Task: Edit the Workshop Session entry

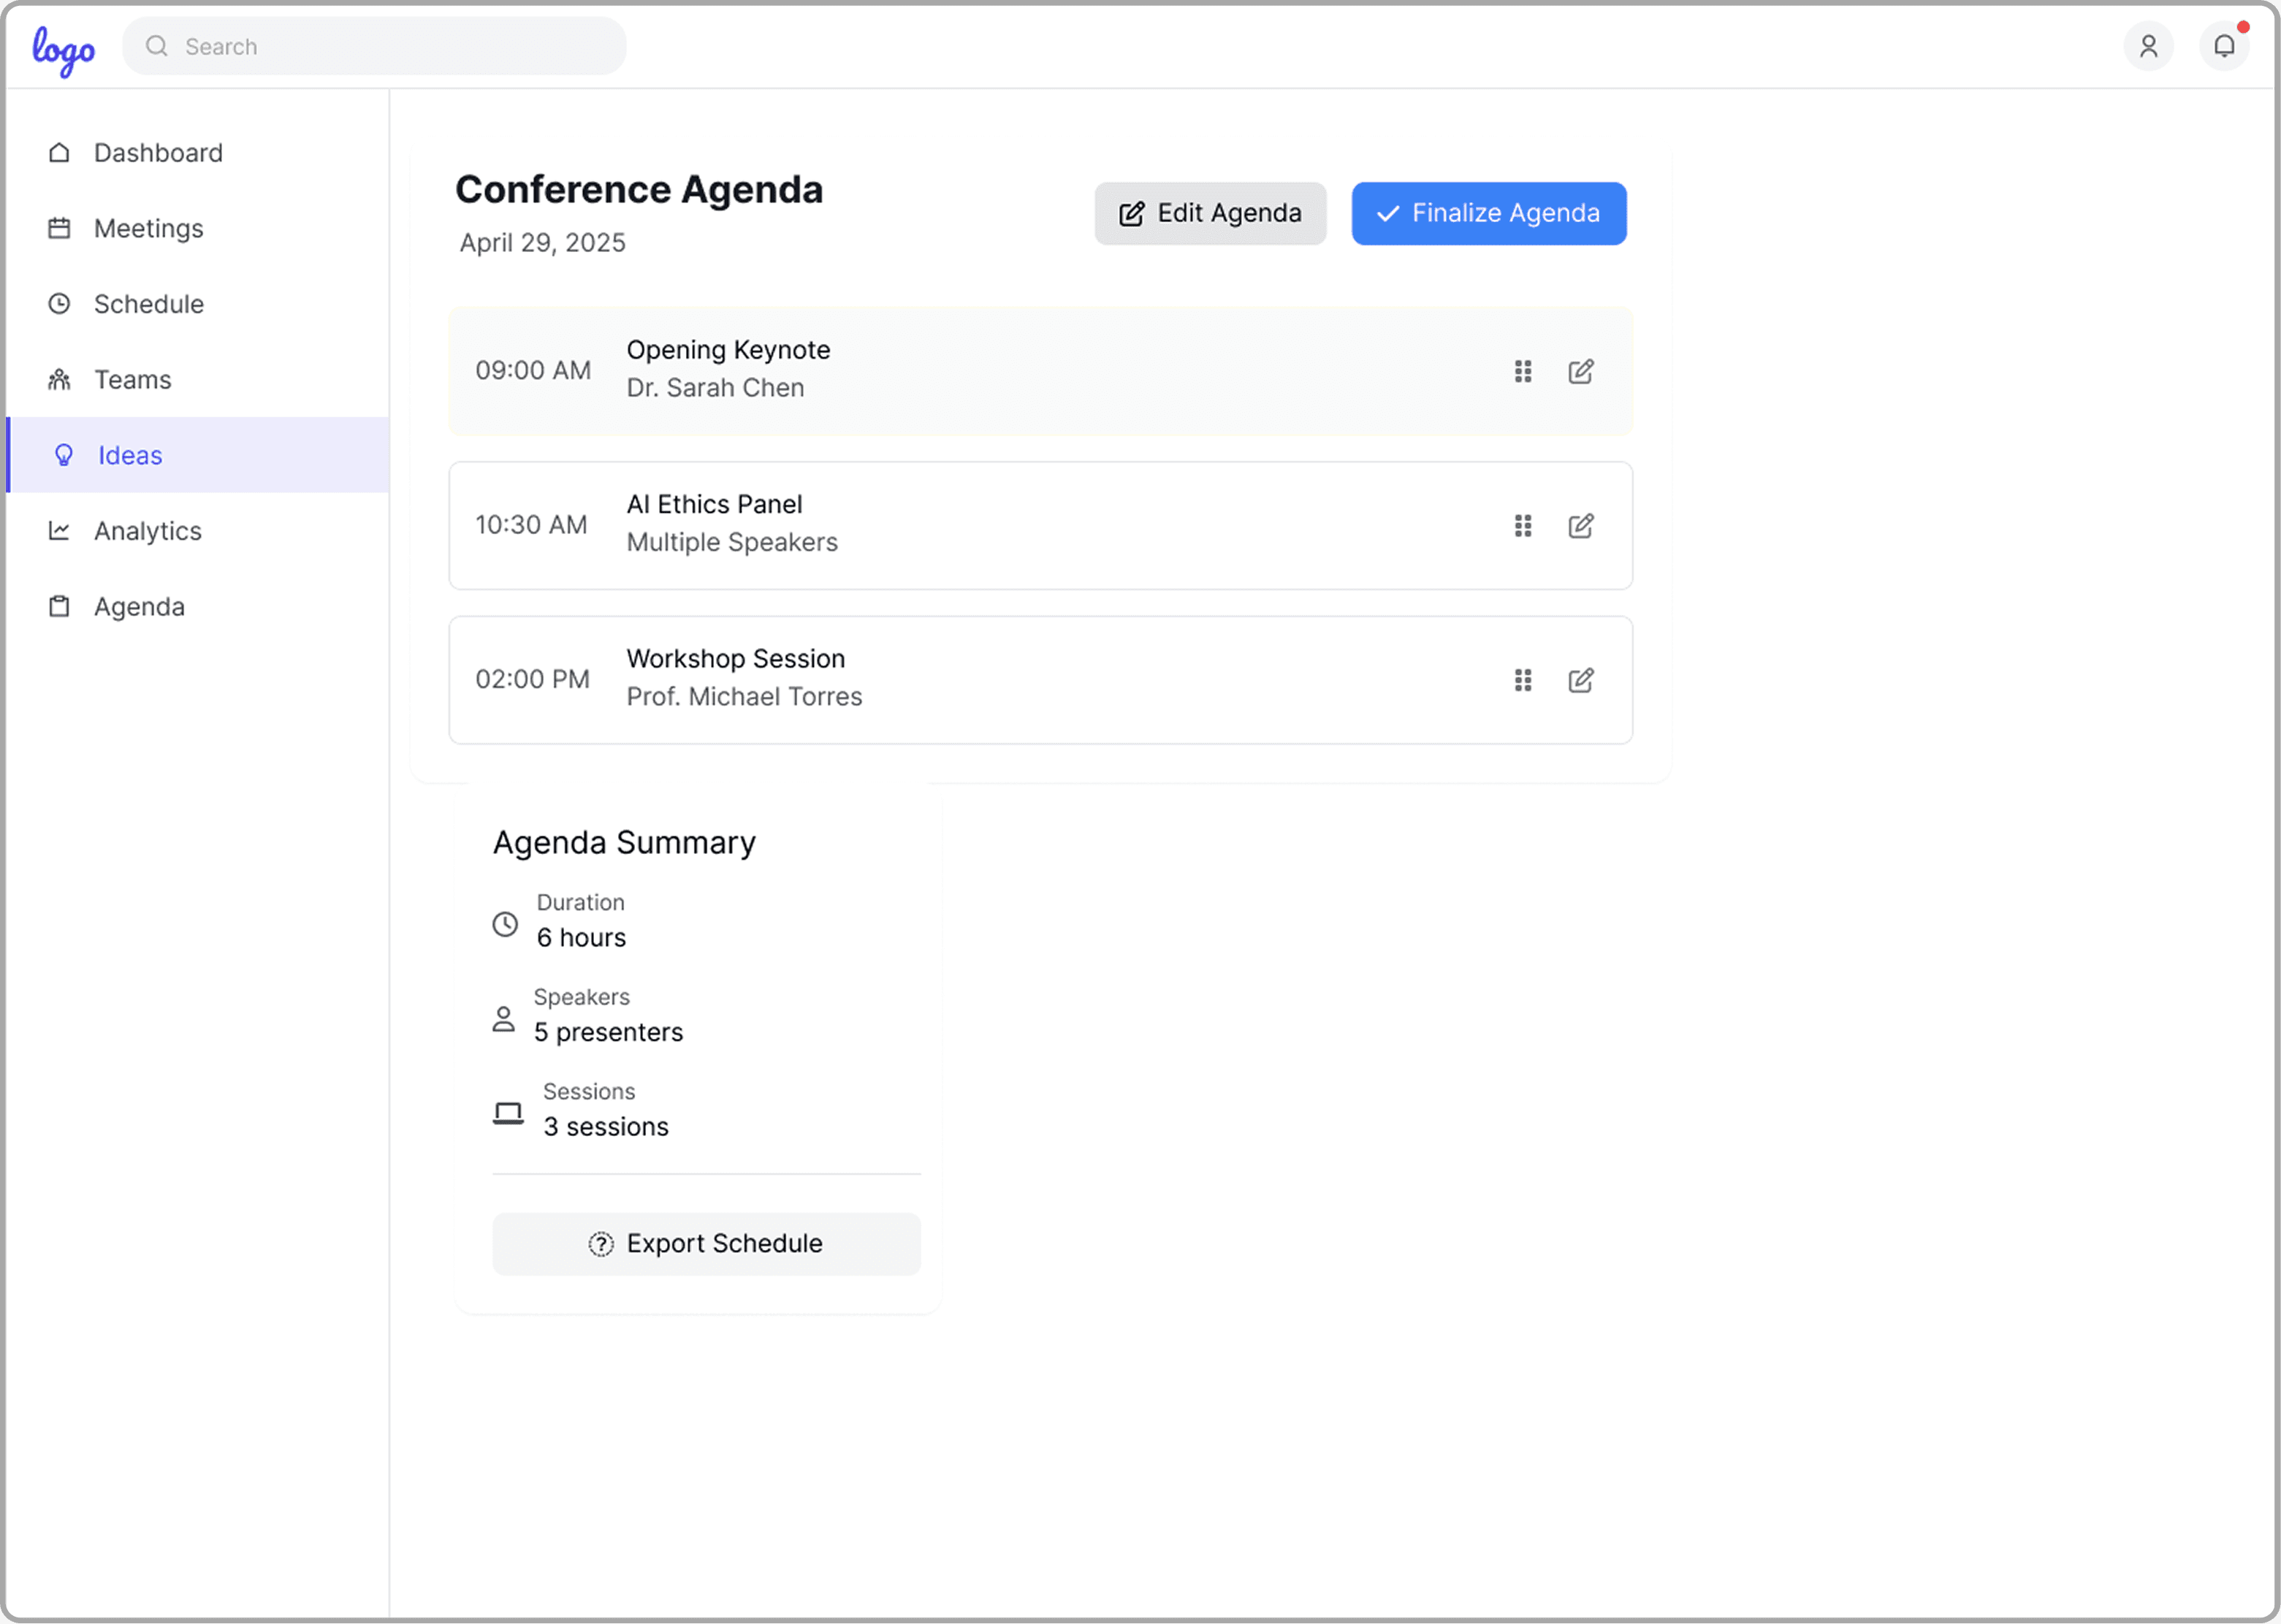Action: click(1580, 680)
